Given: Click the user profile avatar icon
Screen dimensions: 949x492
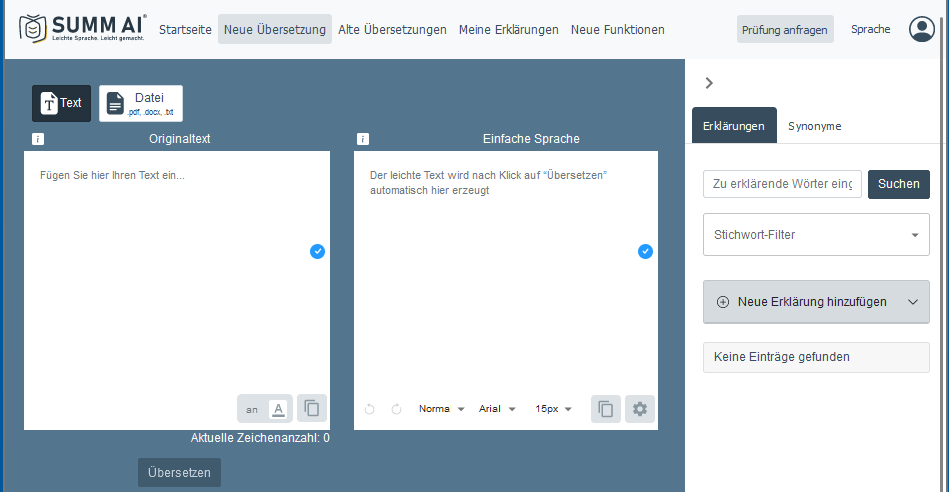Looking at the screenshot, I should click(x=921, y=30).
